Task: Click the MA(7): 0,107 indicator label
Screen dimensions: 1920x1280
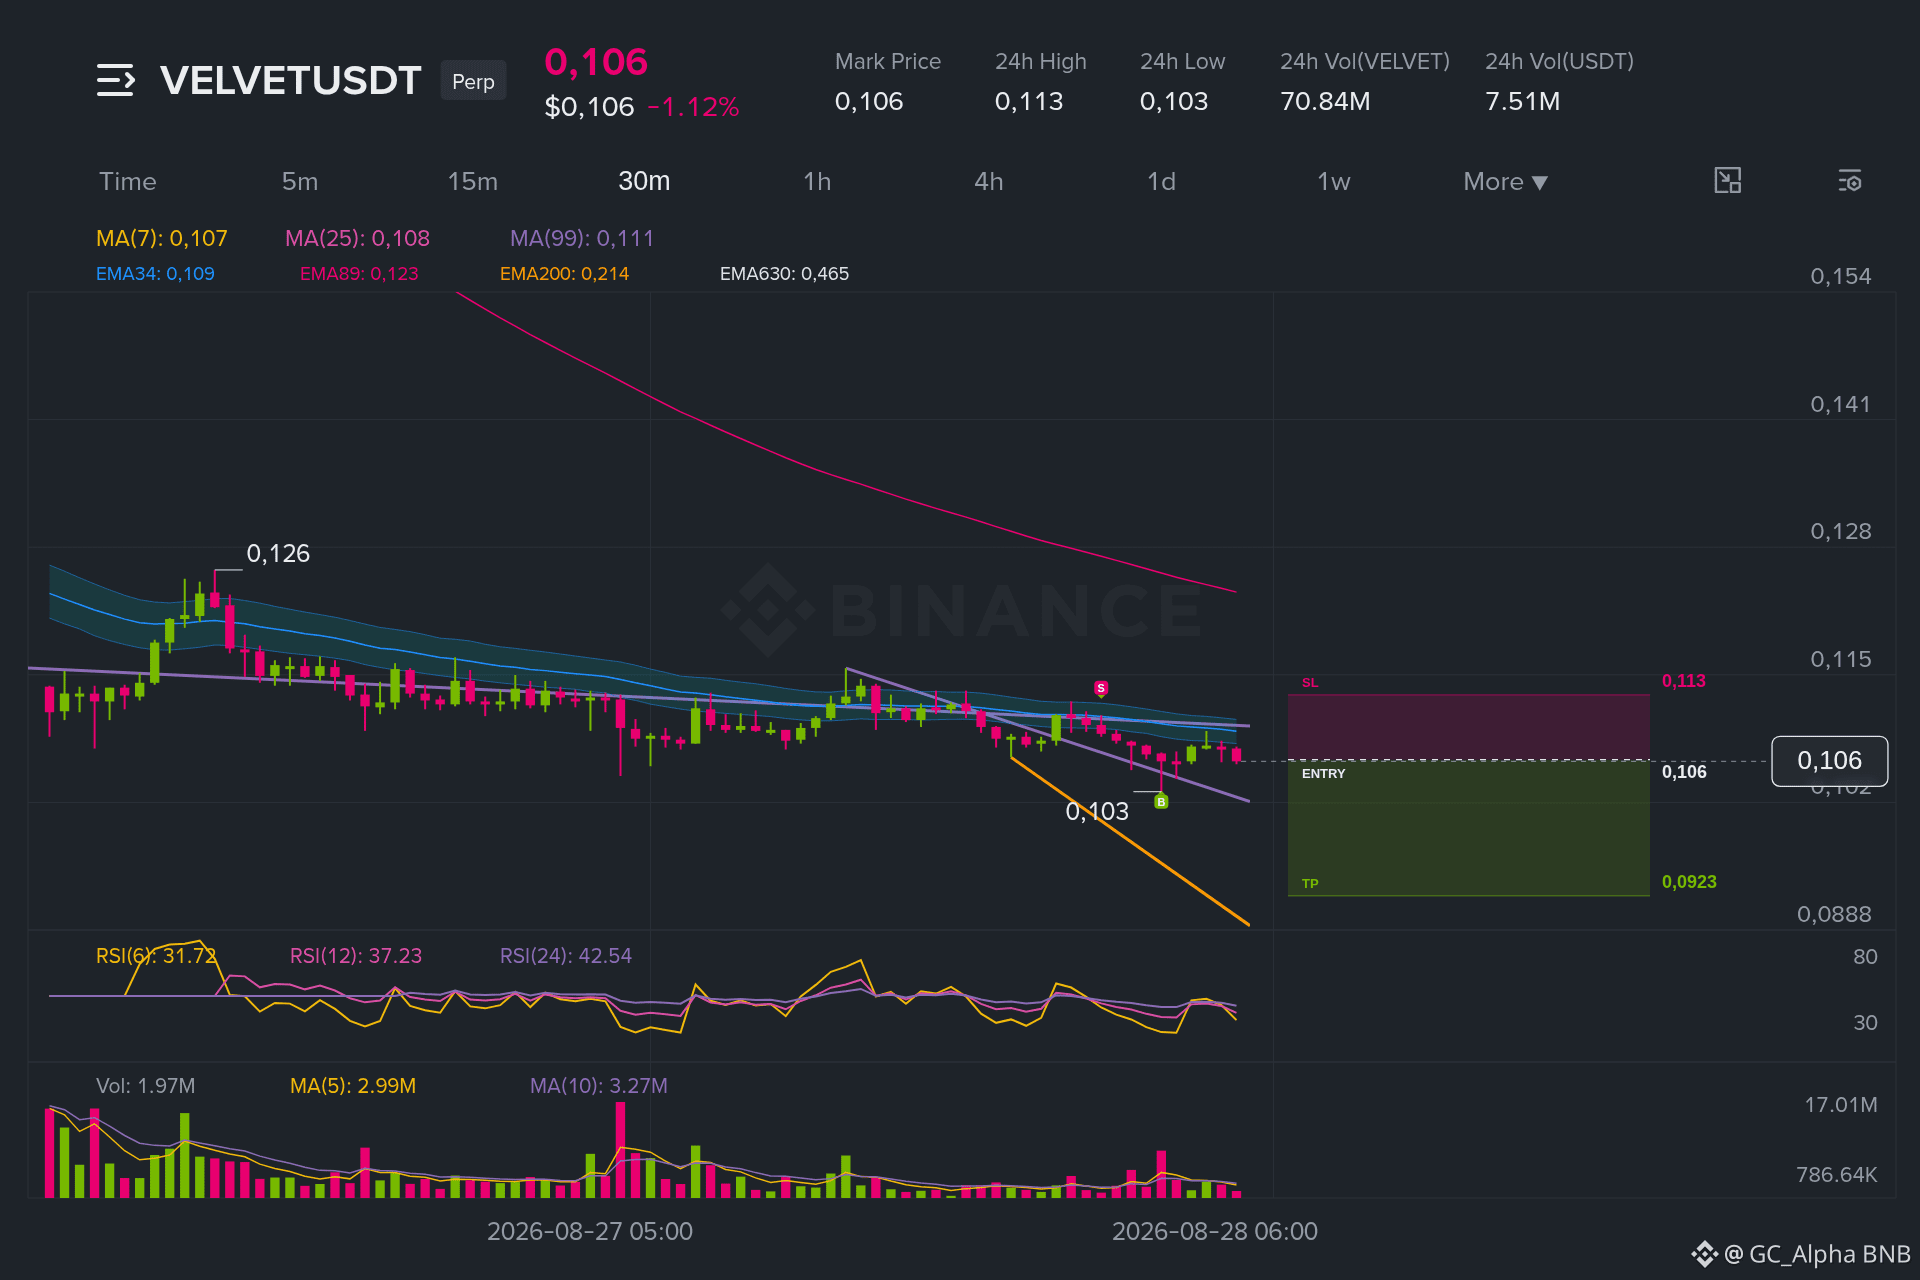Action: tap(162, 238)
